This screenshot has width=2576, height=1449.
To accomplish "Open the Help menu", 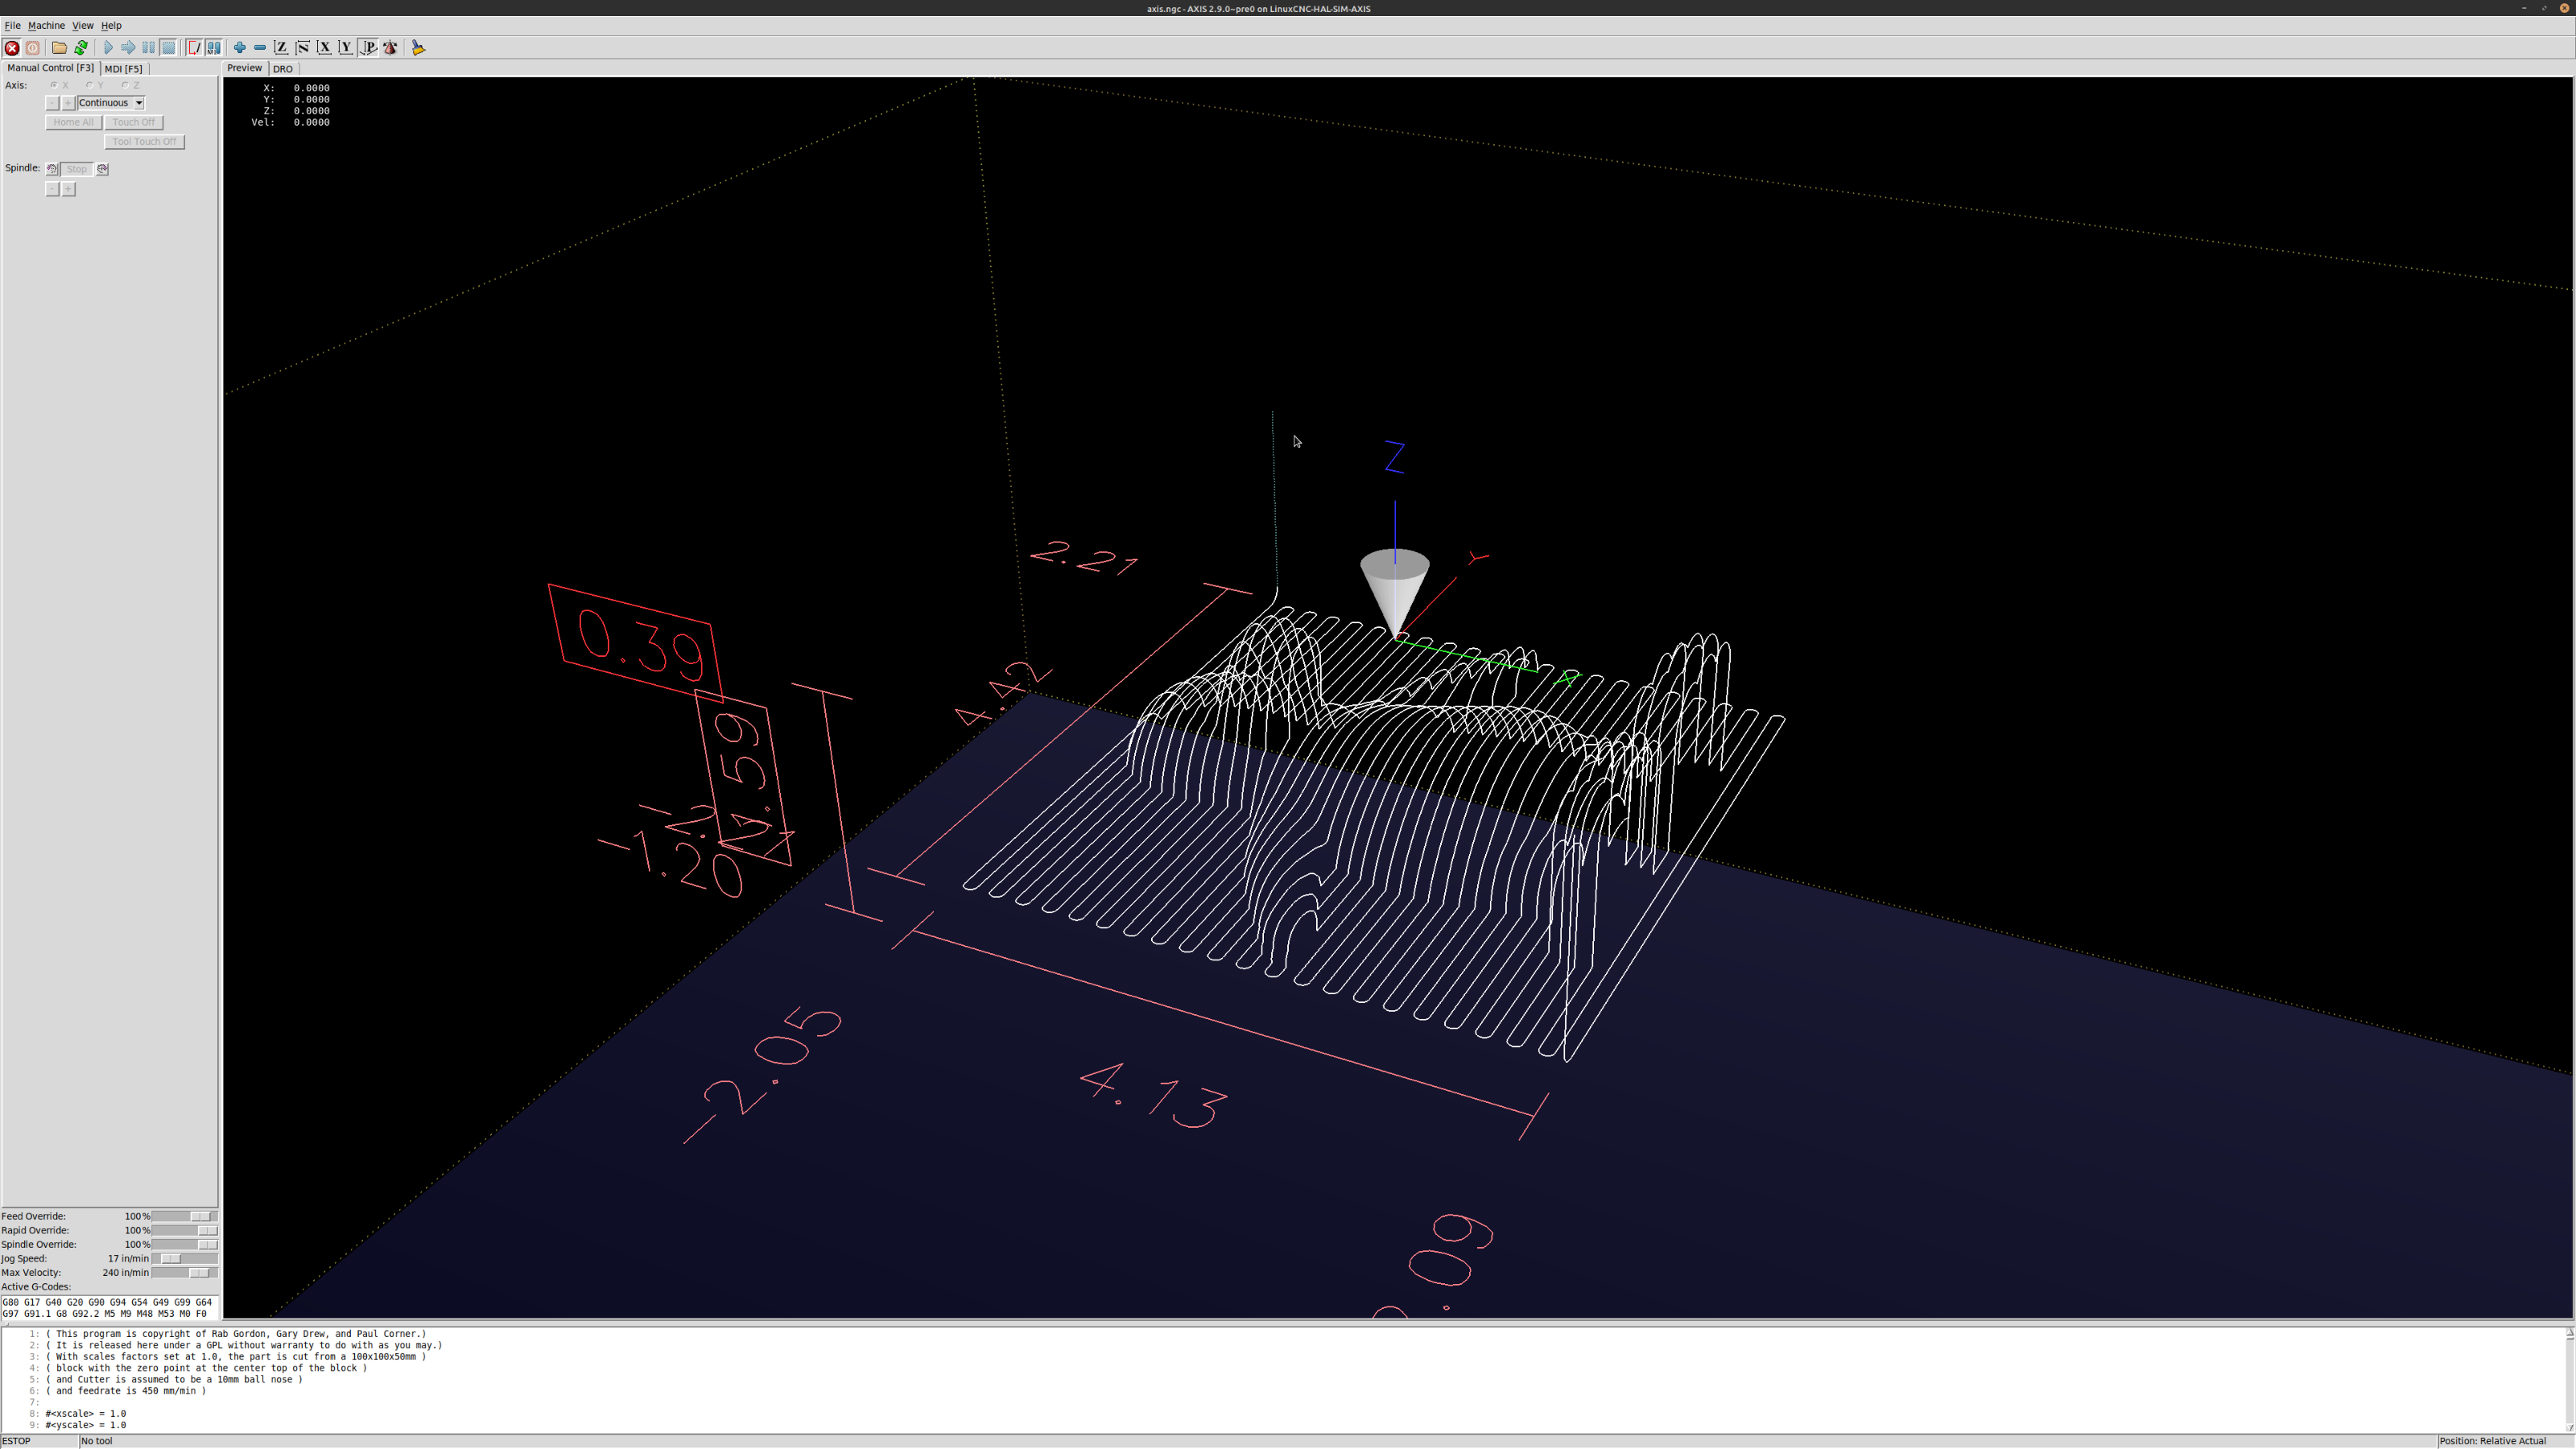I will click(x=111, y=25).
